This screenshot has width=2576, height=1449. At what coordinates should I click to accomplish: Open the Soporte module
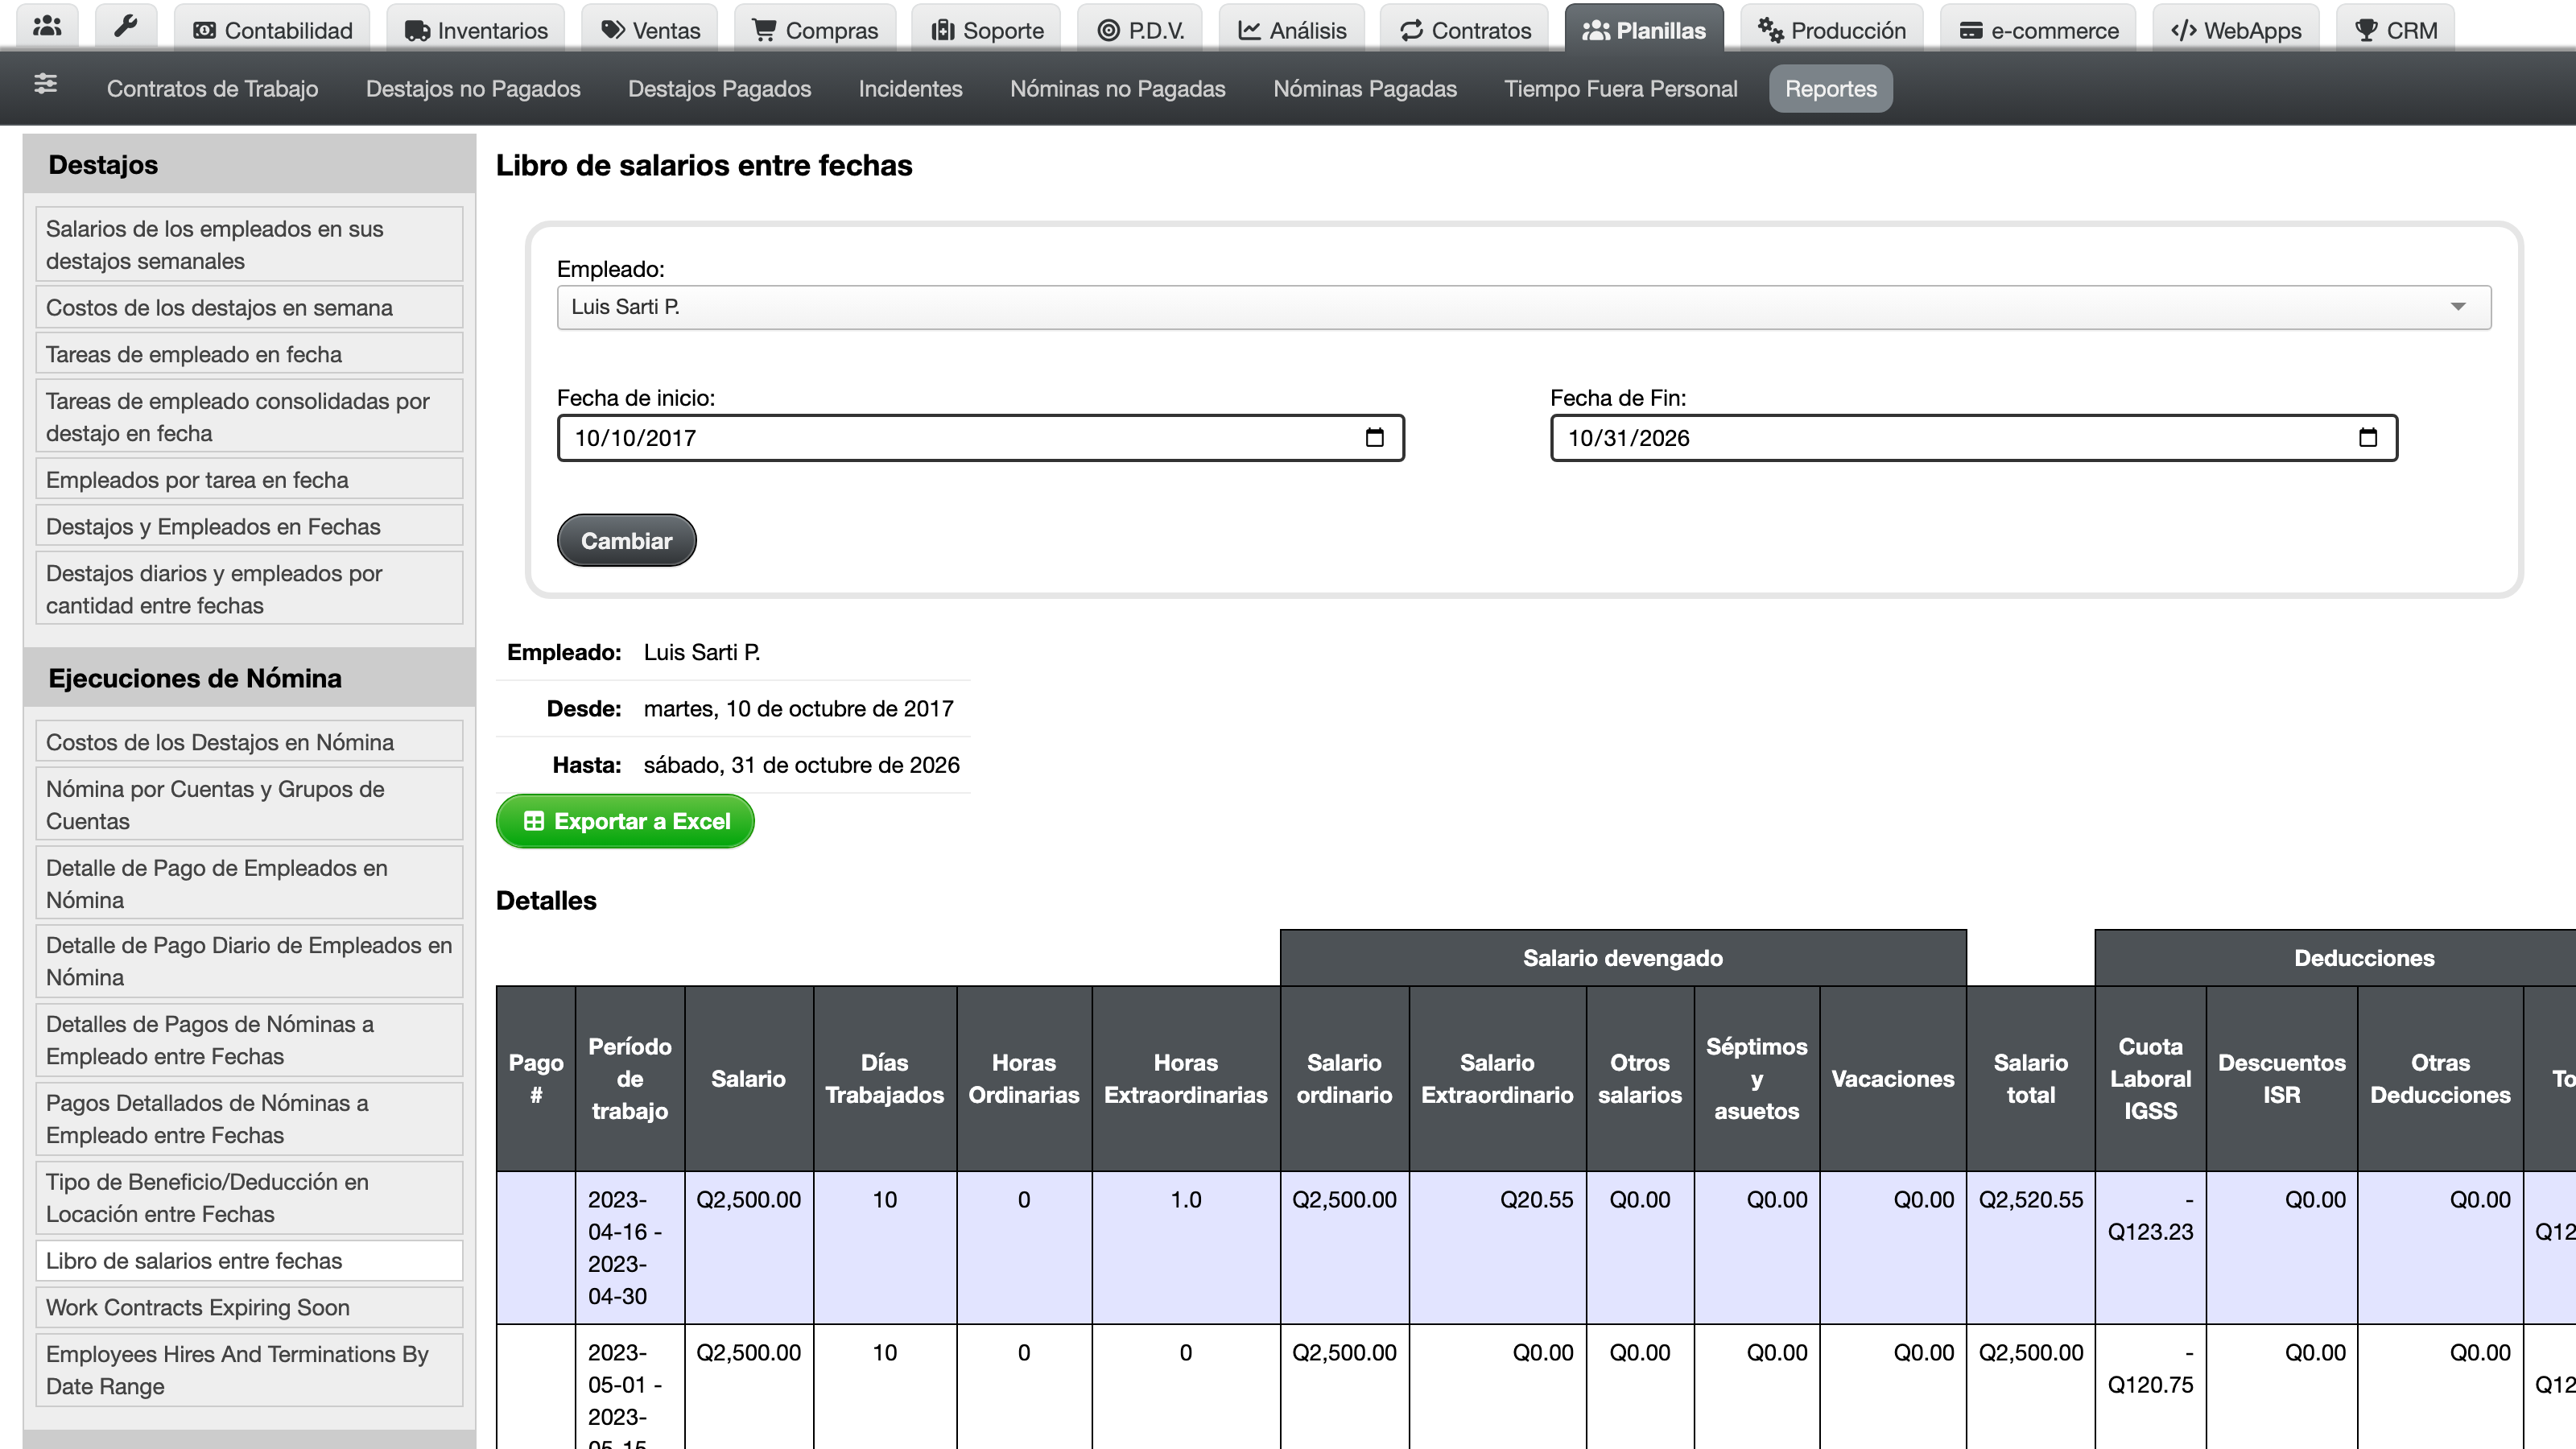(x=987, y=30)
